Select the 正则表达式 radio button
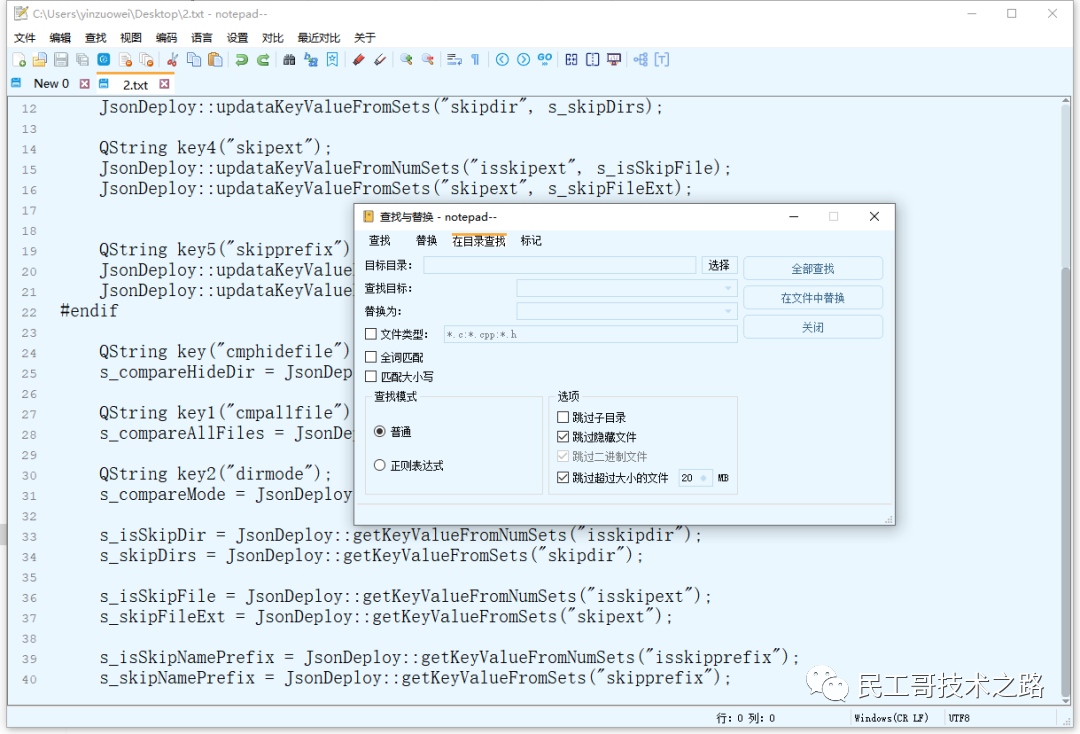Screen dimensions: 1080x734 [380, 465]
